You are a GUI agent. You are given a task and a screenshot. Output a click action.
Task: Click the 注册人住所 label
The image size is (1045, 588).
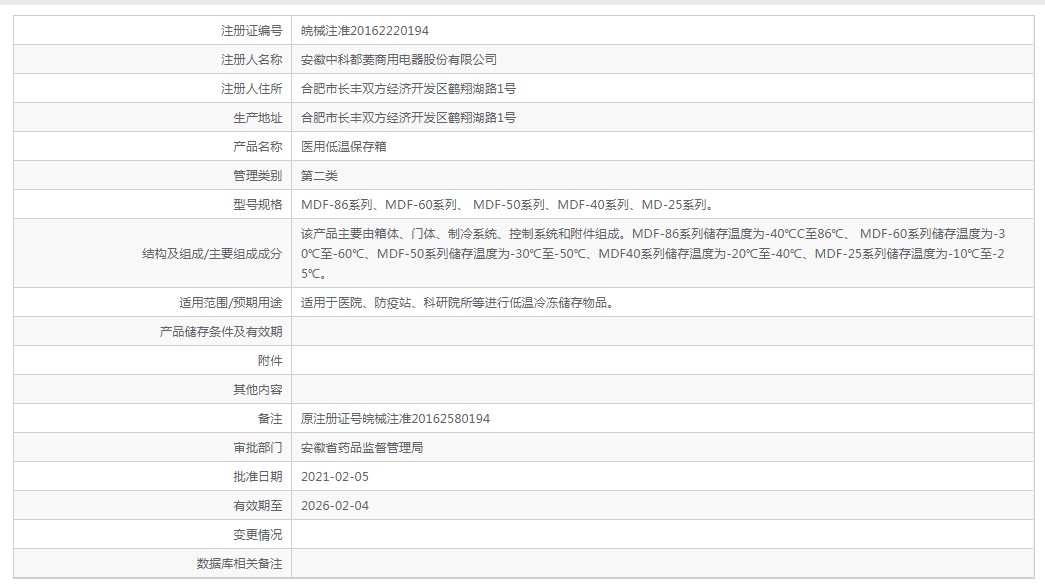coord(251,89)
